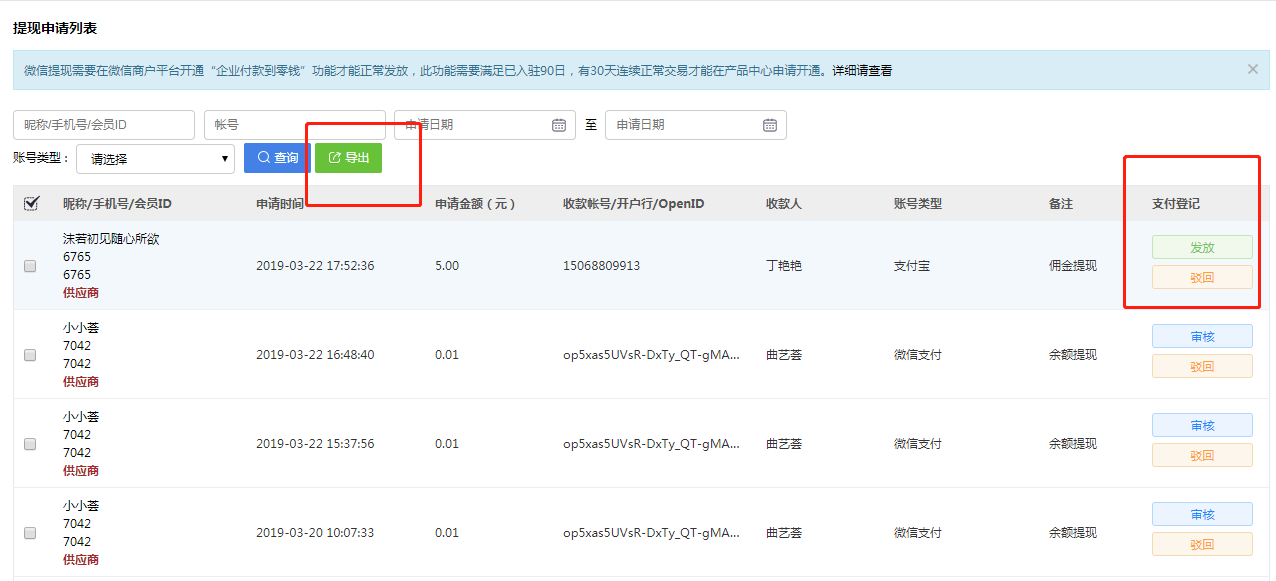Tick checkbox for the 15:37:56 withdrawal row
Screen dimensions: 1276x581
click(30, 444)
